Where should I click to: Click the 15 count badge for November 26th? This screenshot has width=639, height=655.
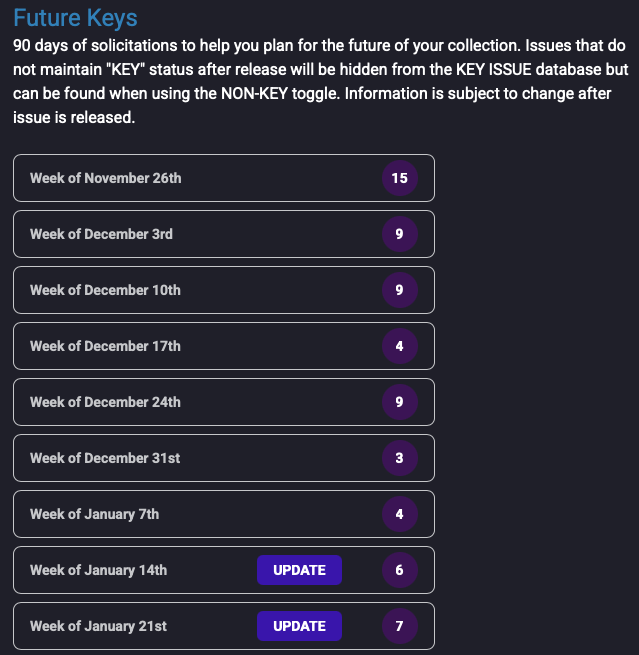pyautogui.click(x=399, y=178)
